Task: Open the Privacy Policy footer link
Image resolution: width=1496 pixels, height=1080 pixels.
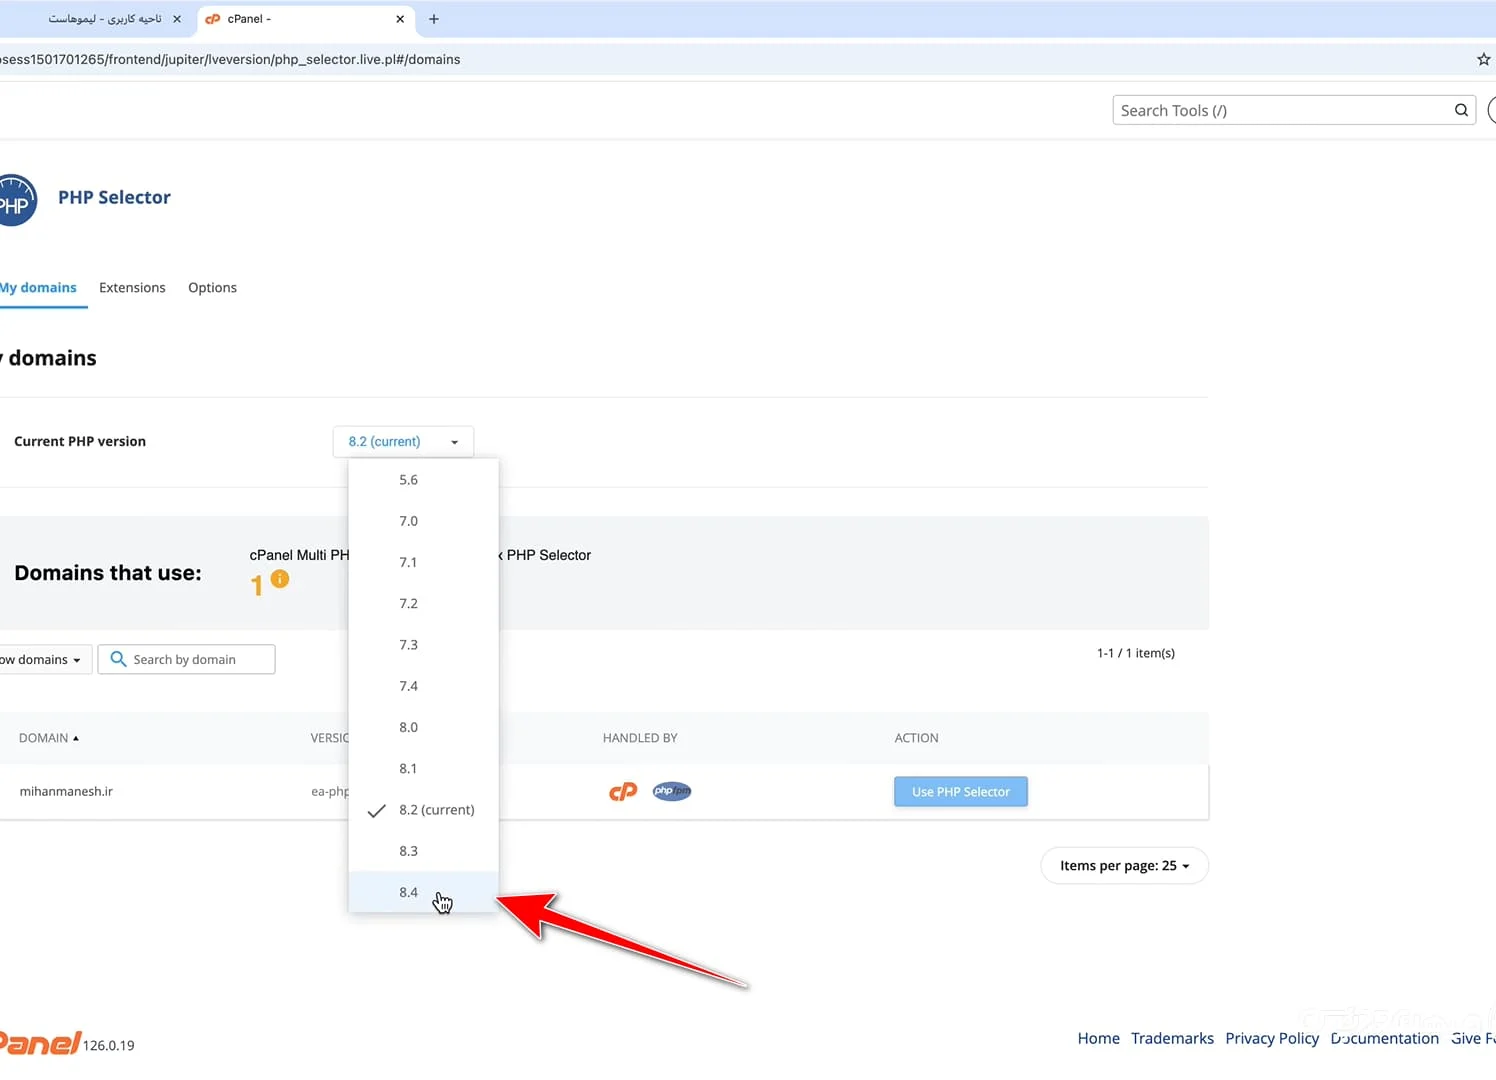Action: [1271, 1038]
